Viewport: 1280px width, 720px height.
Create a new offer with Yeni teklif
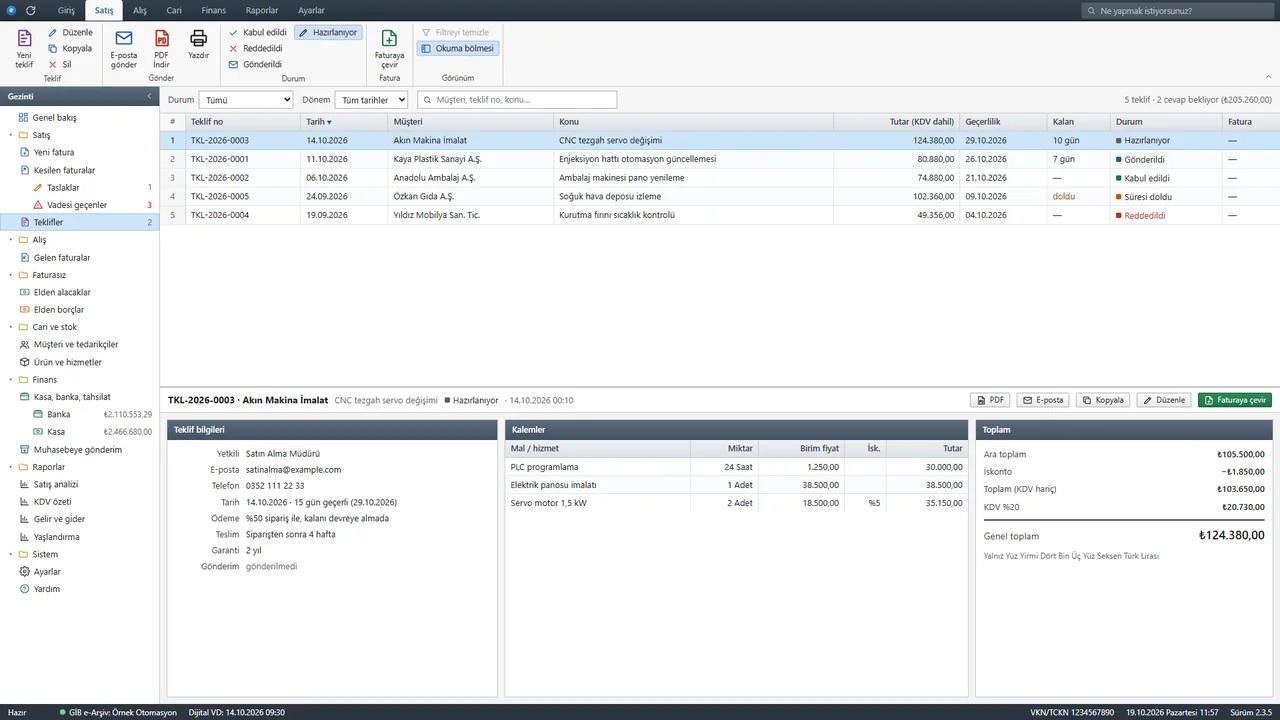coord(24,48)
